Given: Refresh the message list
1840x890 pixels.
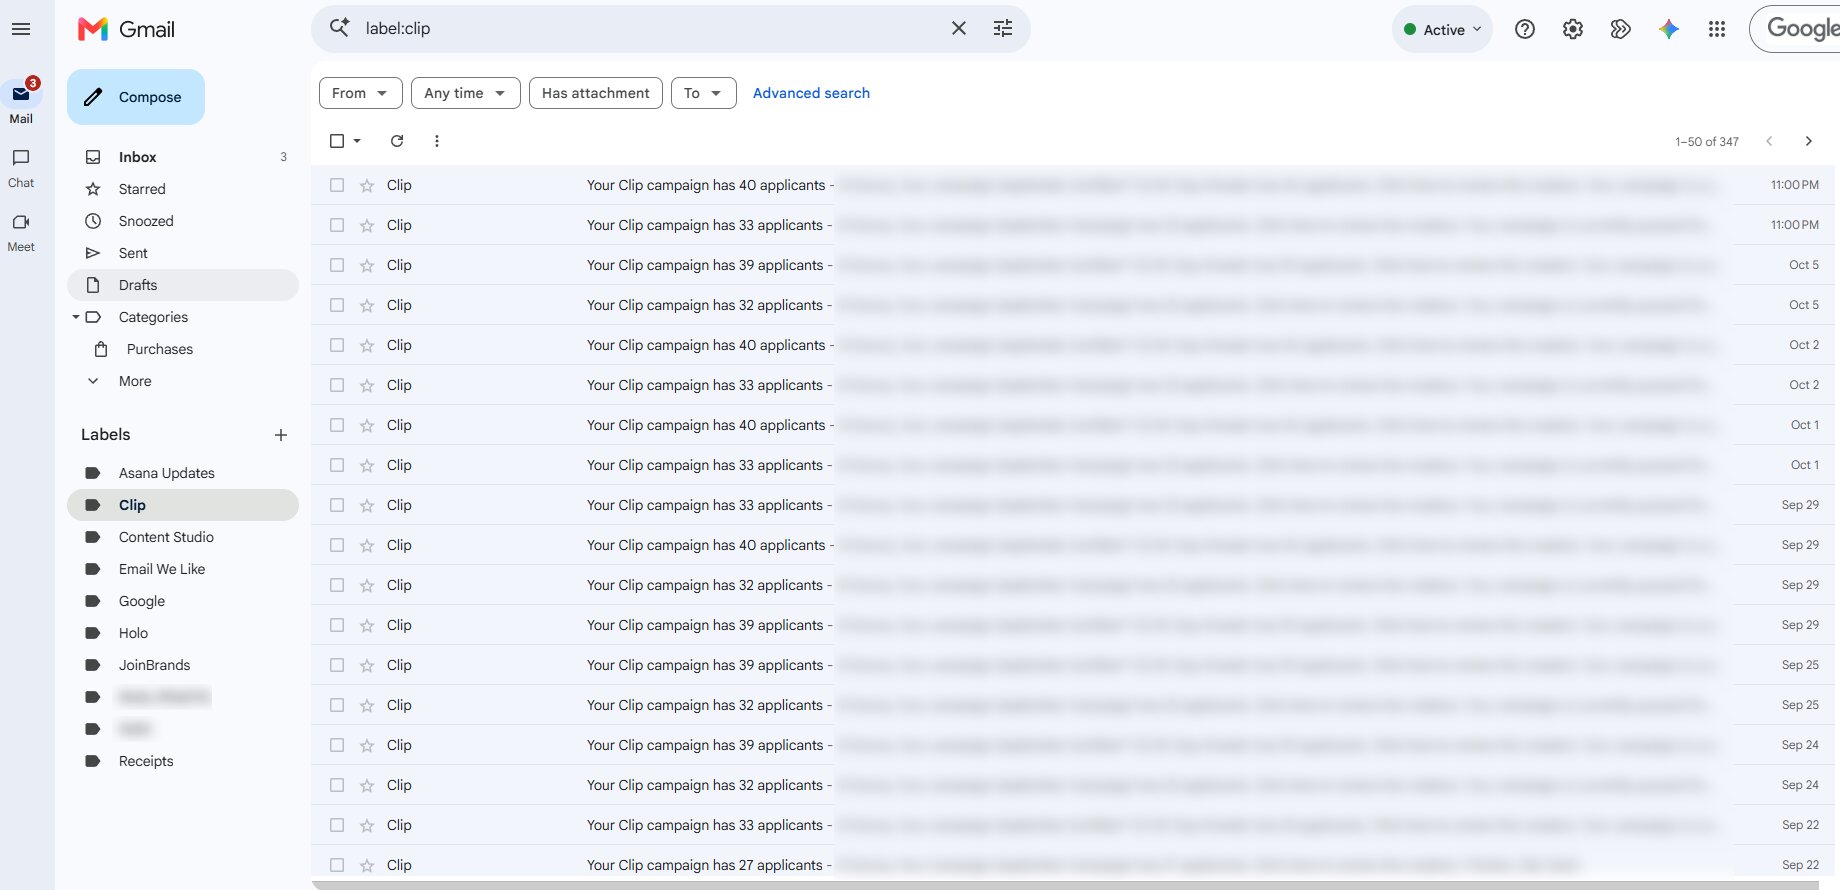Looking at the screenshot, I should point(397,141).
